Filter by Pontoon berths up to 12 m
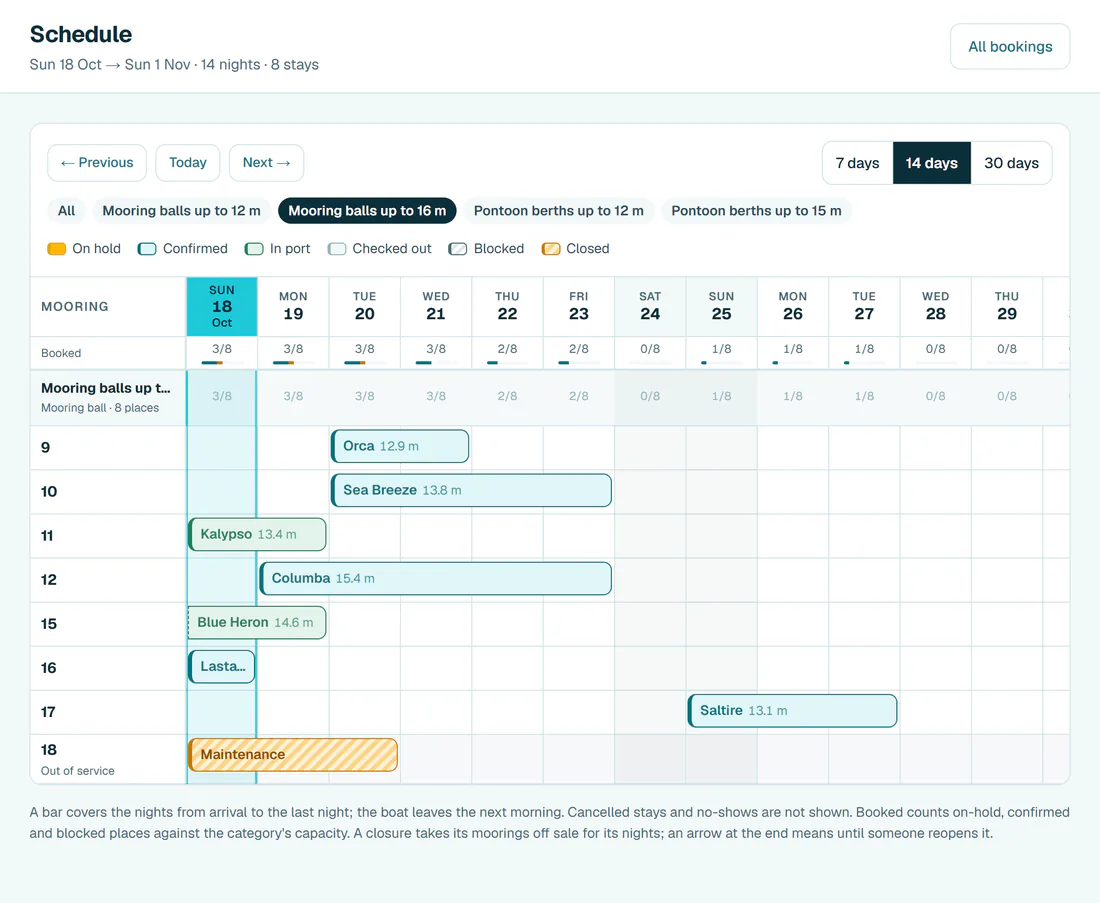1100x903 pixels. (x=558, y=210)
